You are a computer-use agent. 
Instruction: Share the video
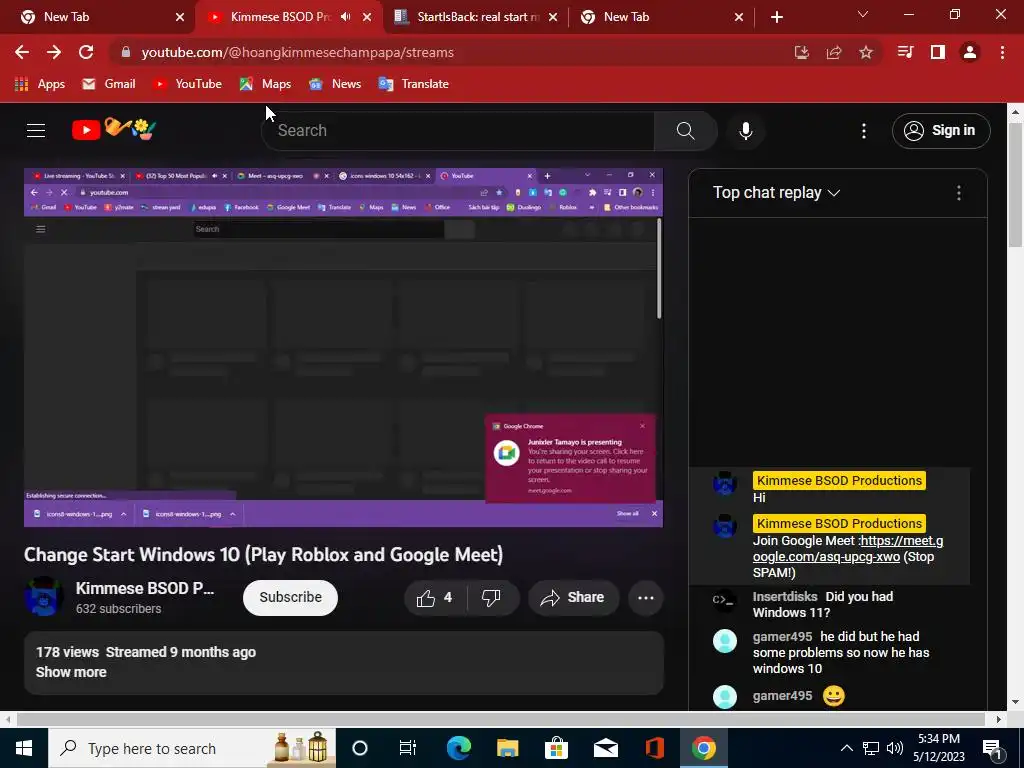573,598
